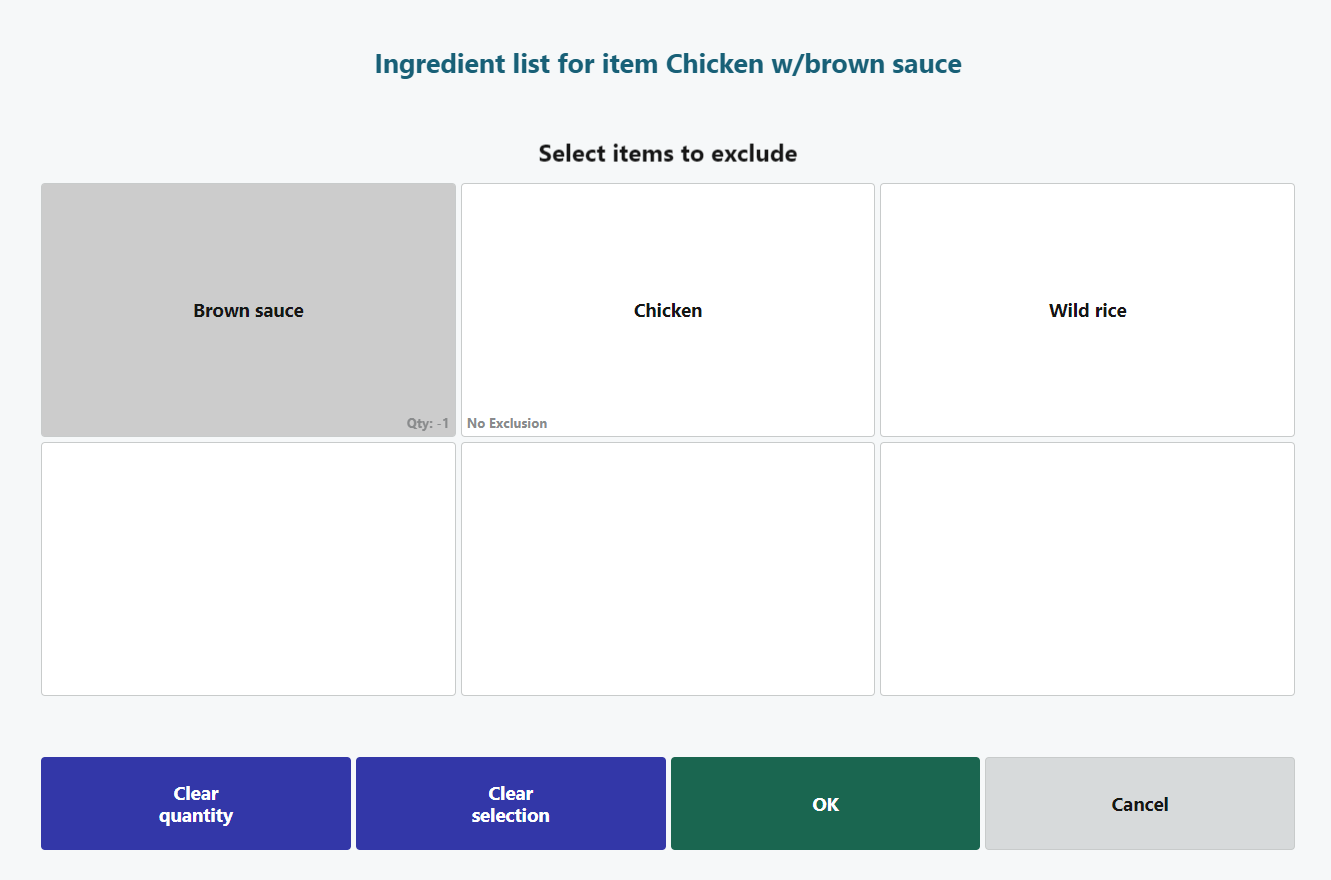Click the empty tile below Wild rice
The image size is (1331, 880).
(1087, 569)
